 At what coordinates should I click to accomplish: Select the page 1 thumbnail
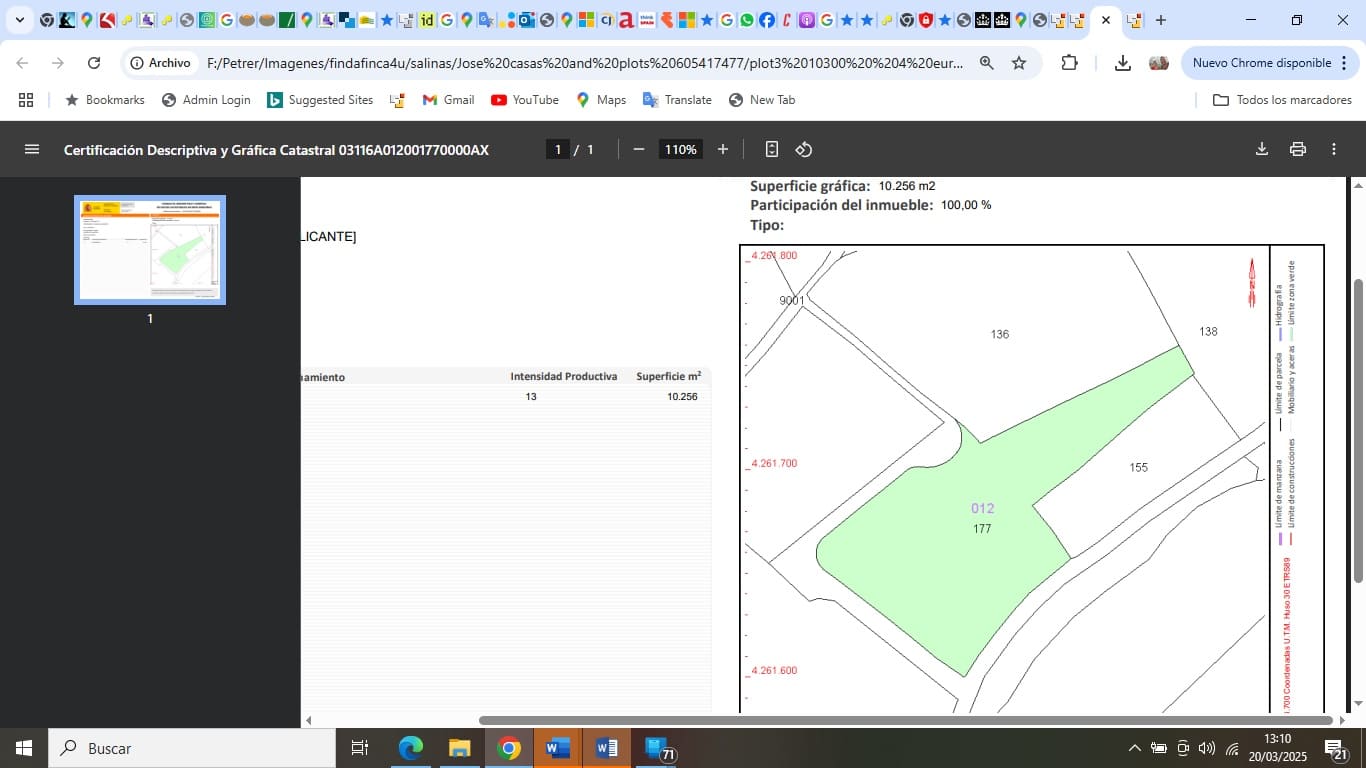click(x=150, y=249)
